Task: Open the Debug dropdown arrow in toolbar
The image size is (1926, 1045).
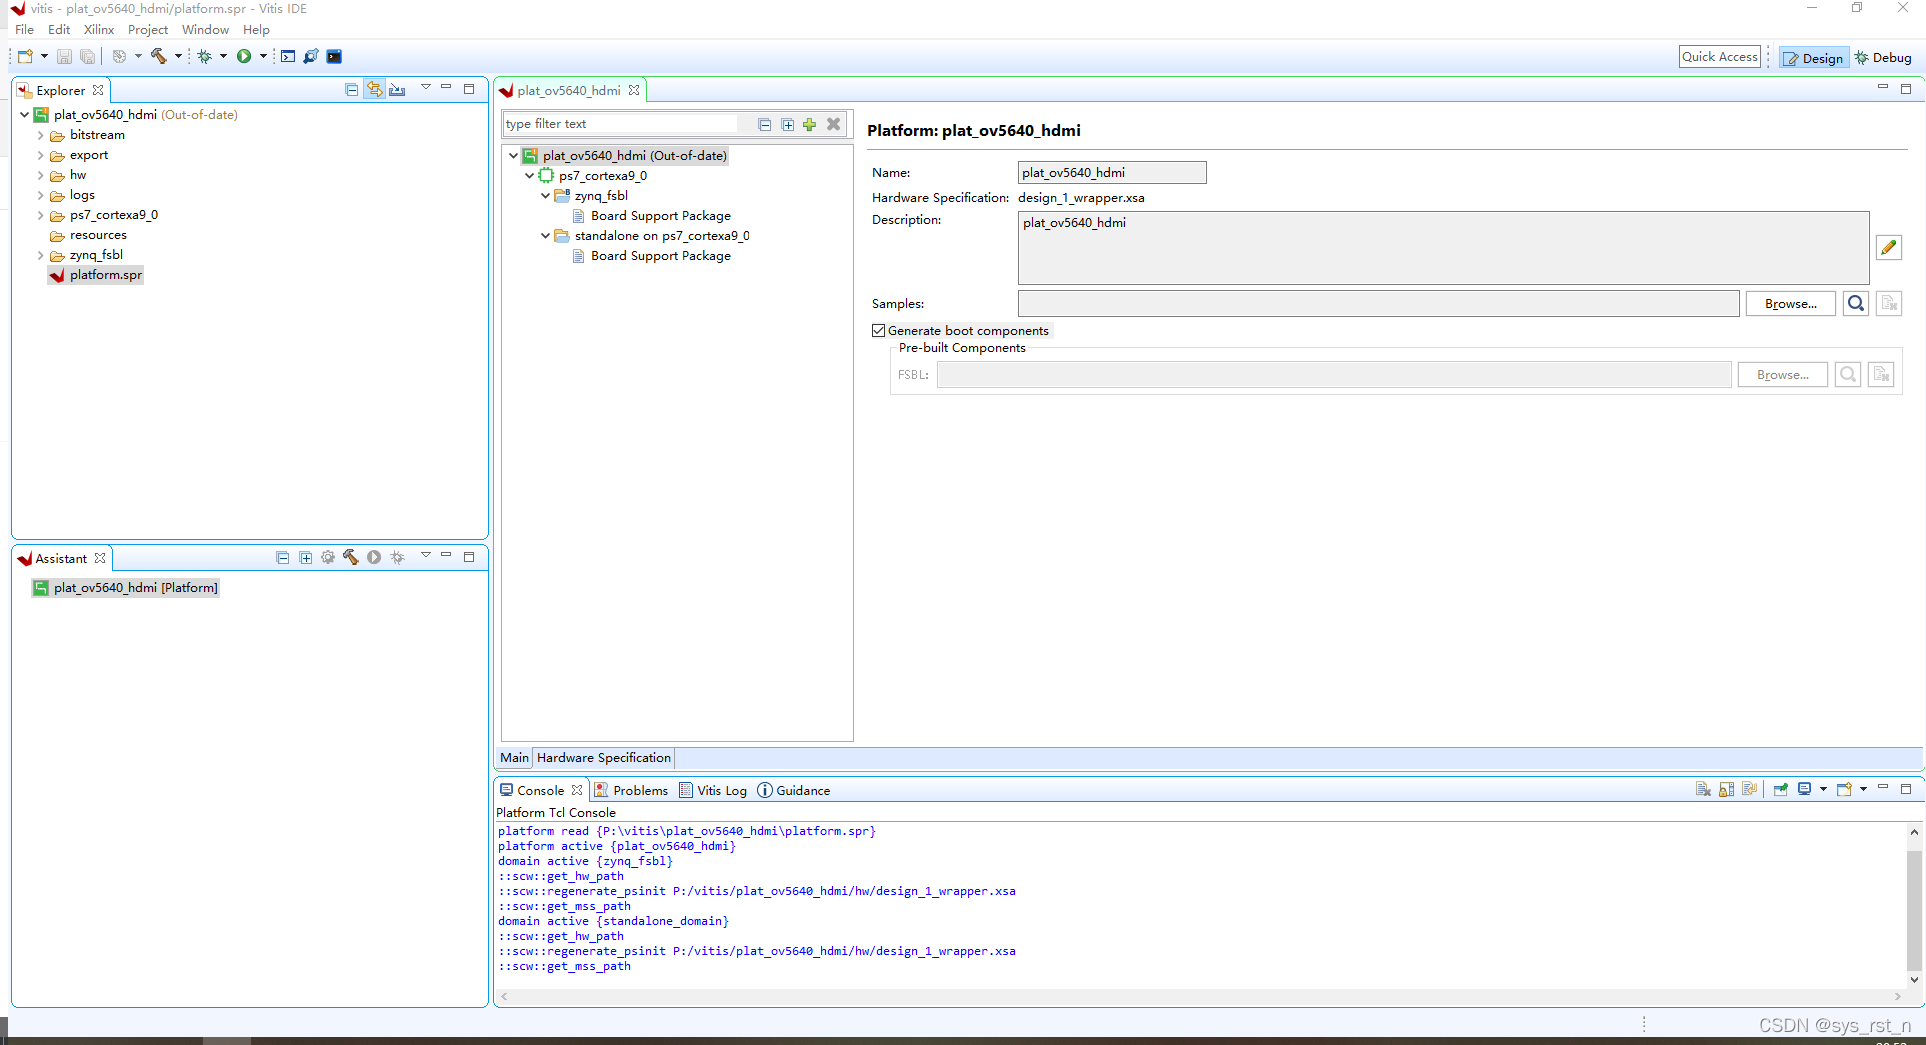Action: [223, 56]
